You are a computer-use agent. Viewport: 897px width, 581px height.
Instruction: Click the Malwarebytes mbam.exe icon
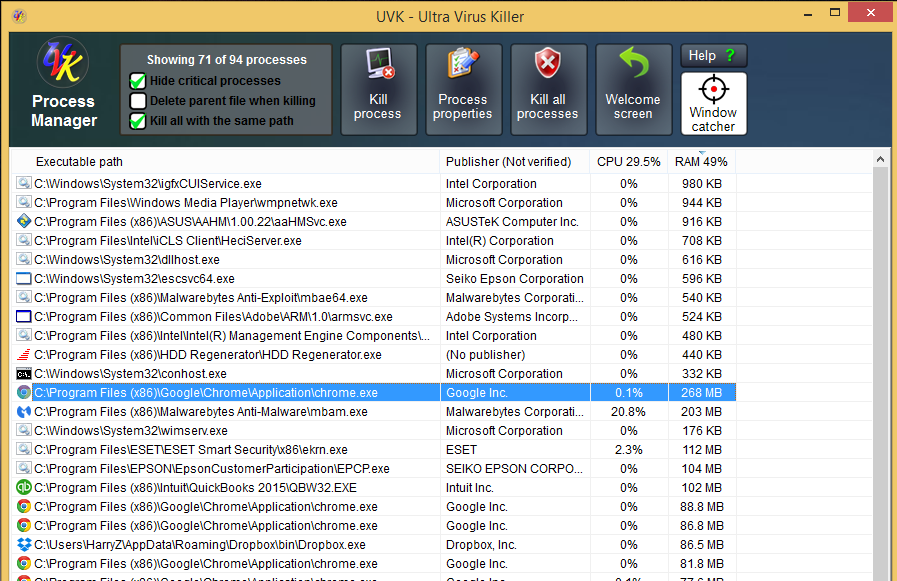pyautogui.click(x=23, y=412)
